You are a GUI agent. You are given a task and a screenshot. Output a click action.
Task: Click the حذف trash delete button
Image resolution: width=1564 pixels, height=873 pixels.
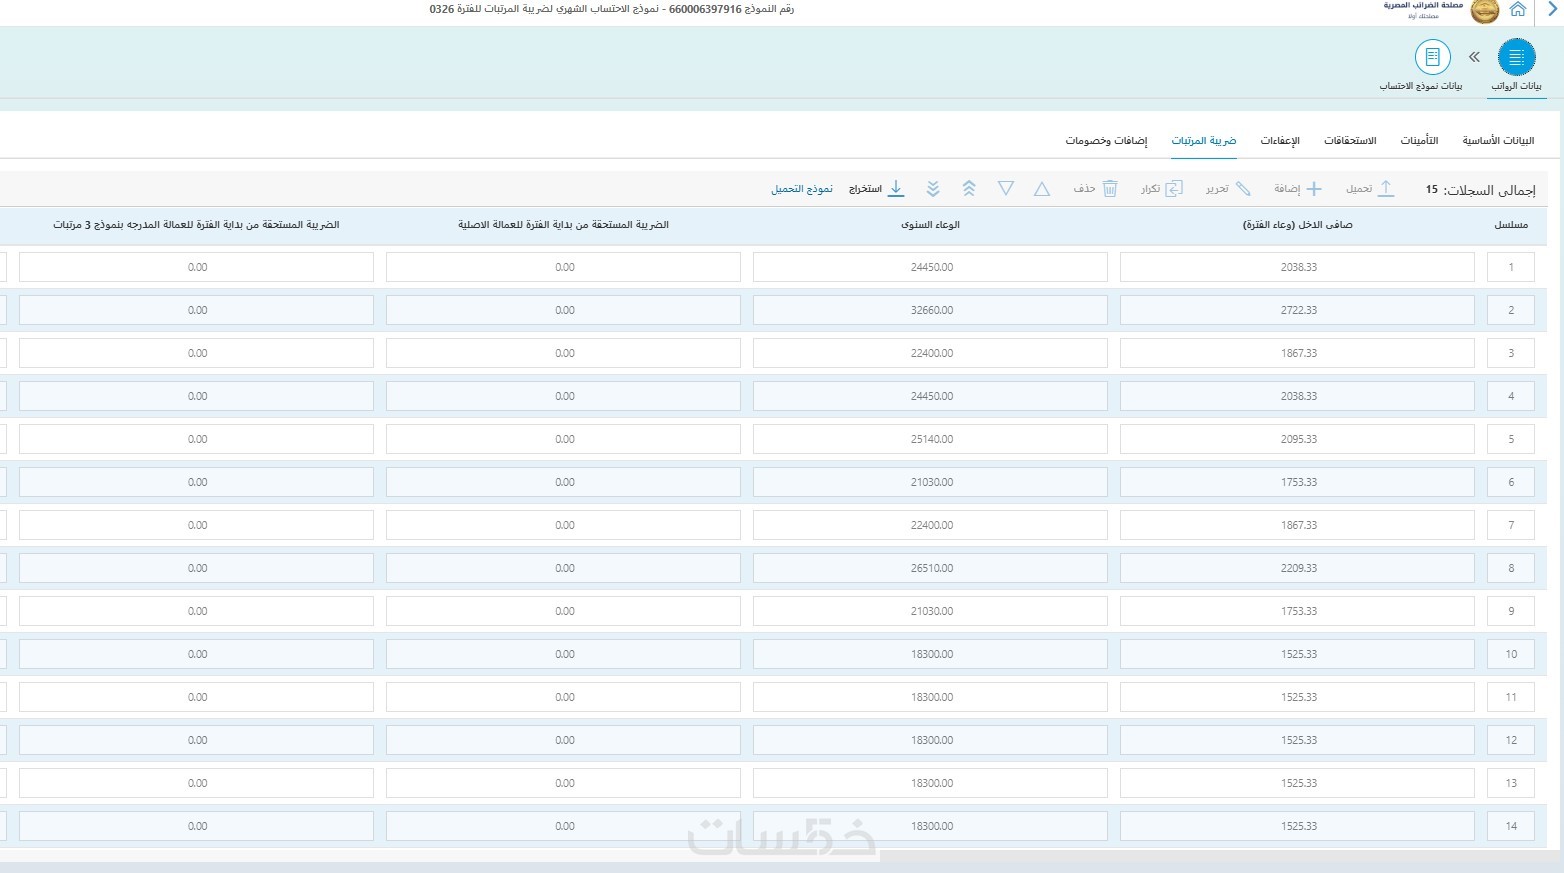click(1096, 188)
